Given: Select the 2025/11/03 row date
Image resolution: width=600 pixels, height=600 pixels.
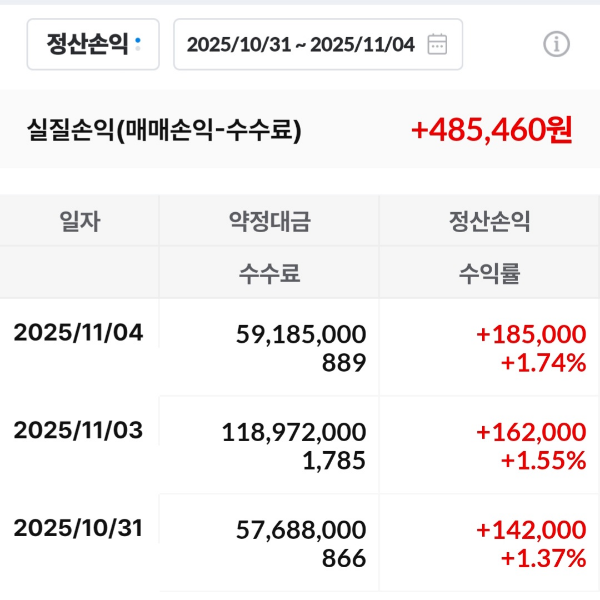Looking at the screenshot, I should pyautogui.click(x=79, y=431).
